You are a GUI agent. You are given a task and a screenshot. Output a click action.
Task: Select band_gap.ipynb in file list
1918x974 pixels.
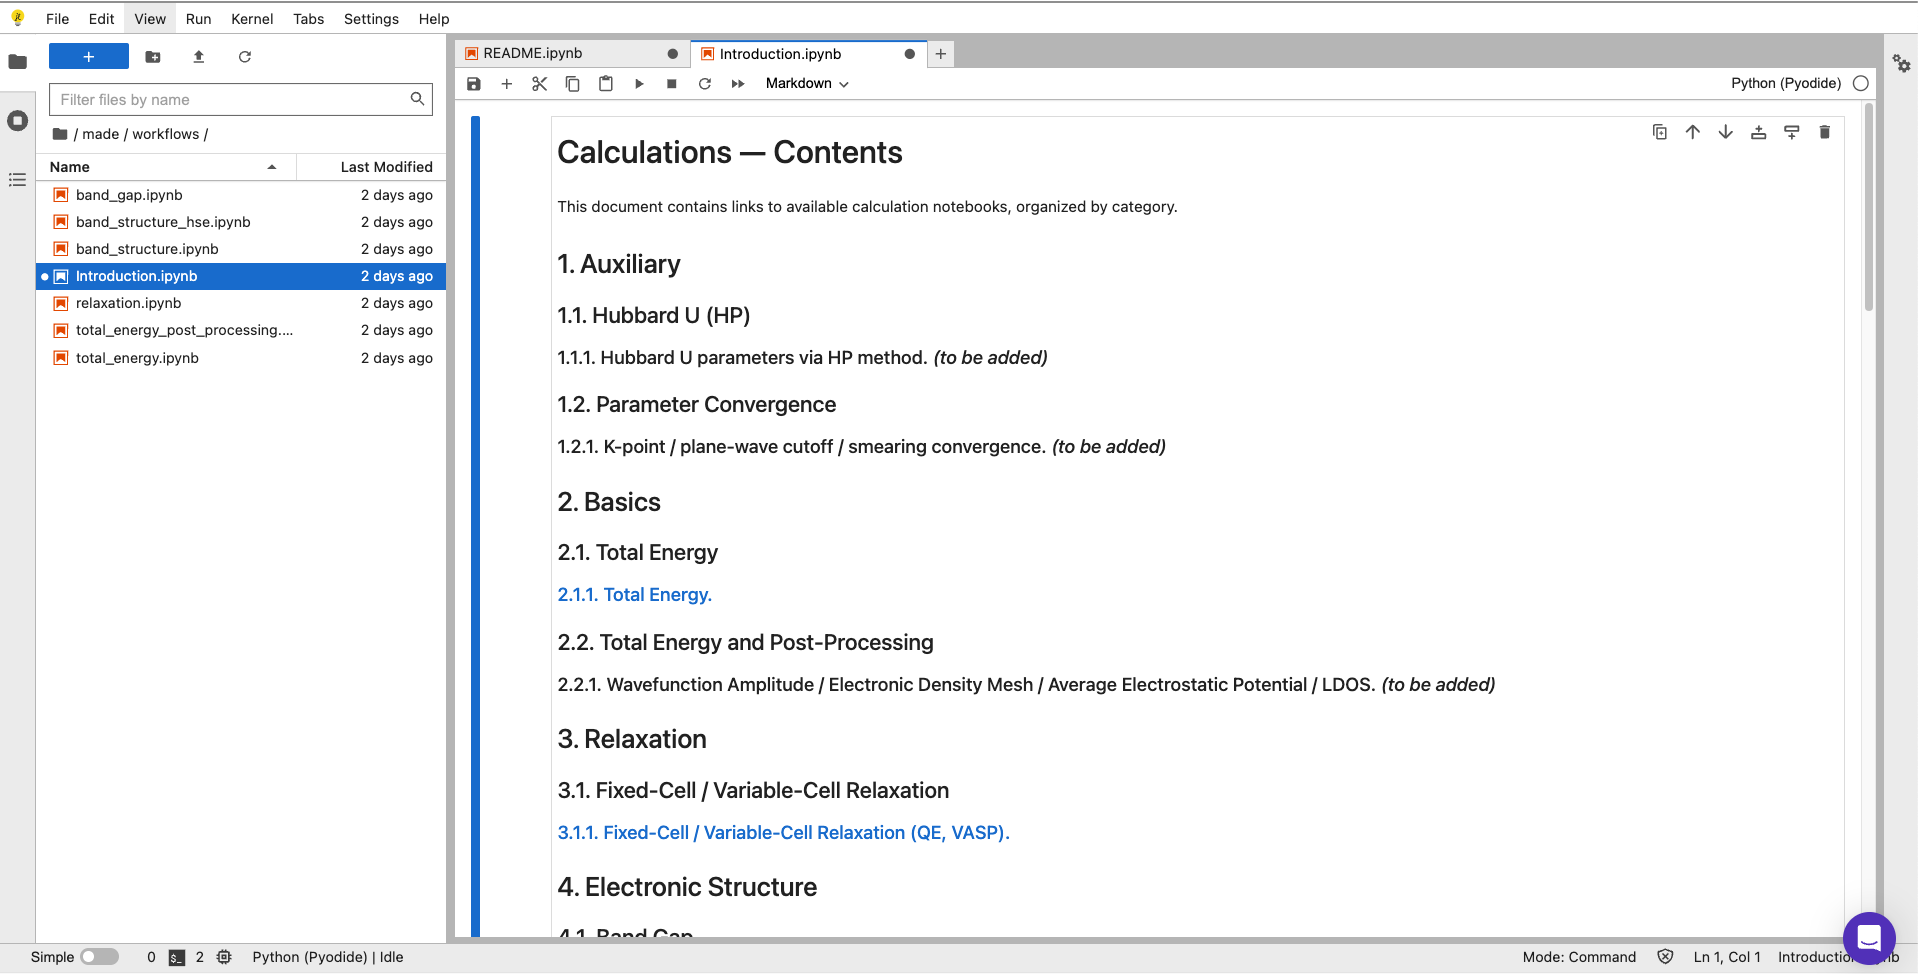pyautogui.click(x=241, y=195)
